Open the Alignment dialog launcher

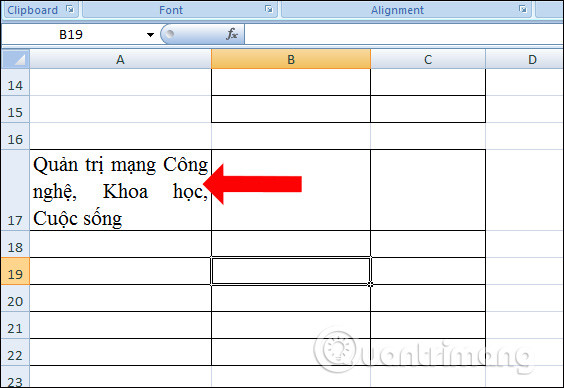point(523,9)
